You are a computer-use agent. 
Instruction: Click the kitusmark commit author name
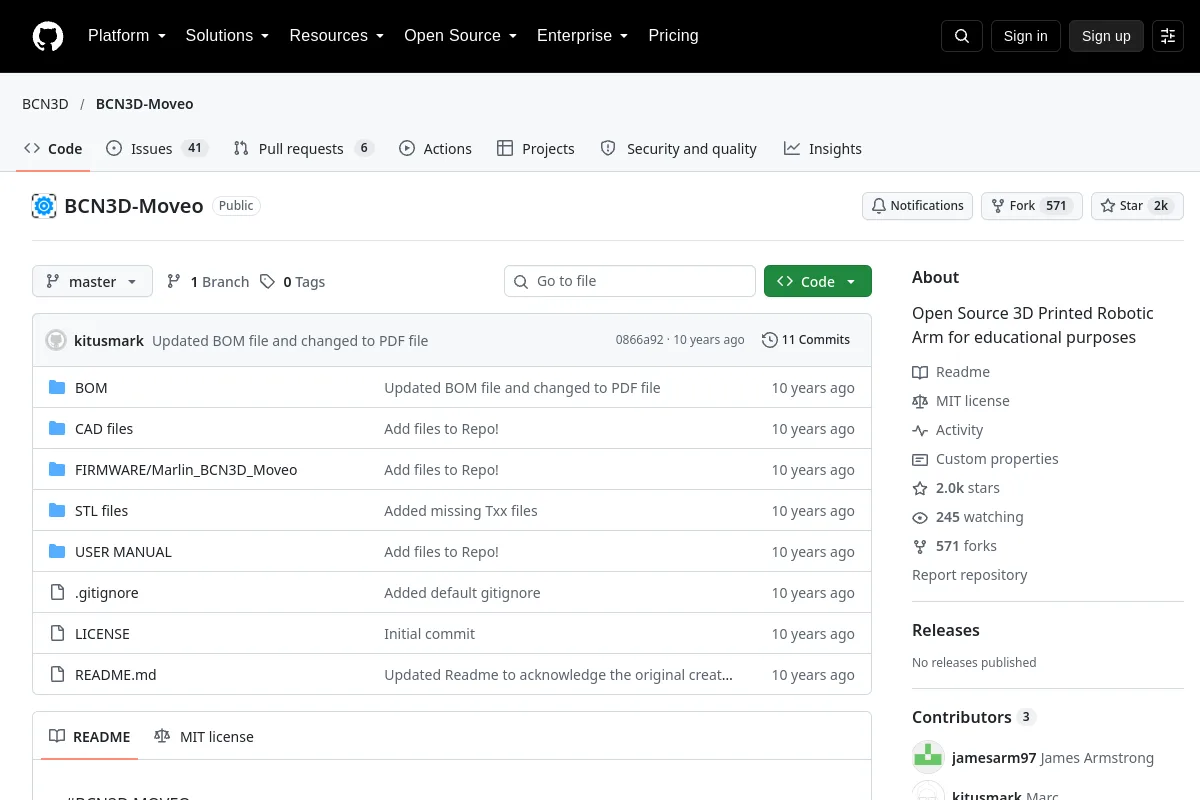(109, 340)
